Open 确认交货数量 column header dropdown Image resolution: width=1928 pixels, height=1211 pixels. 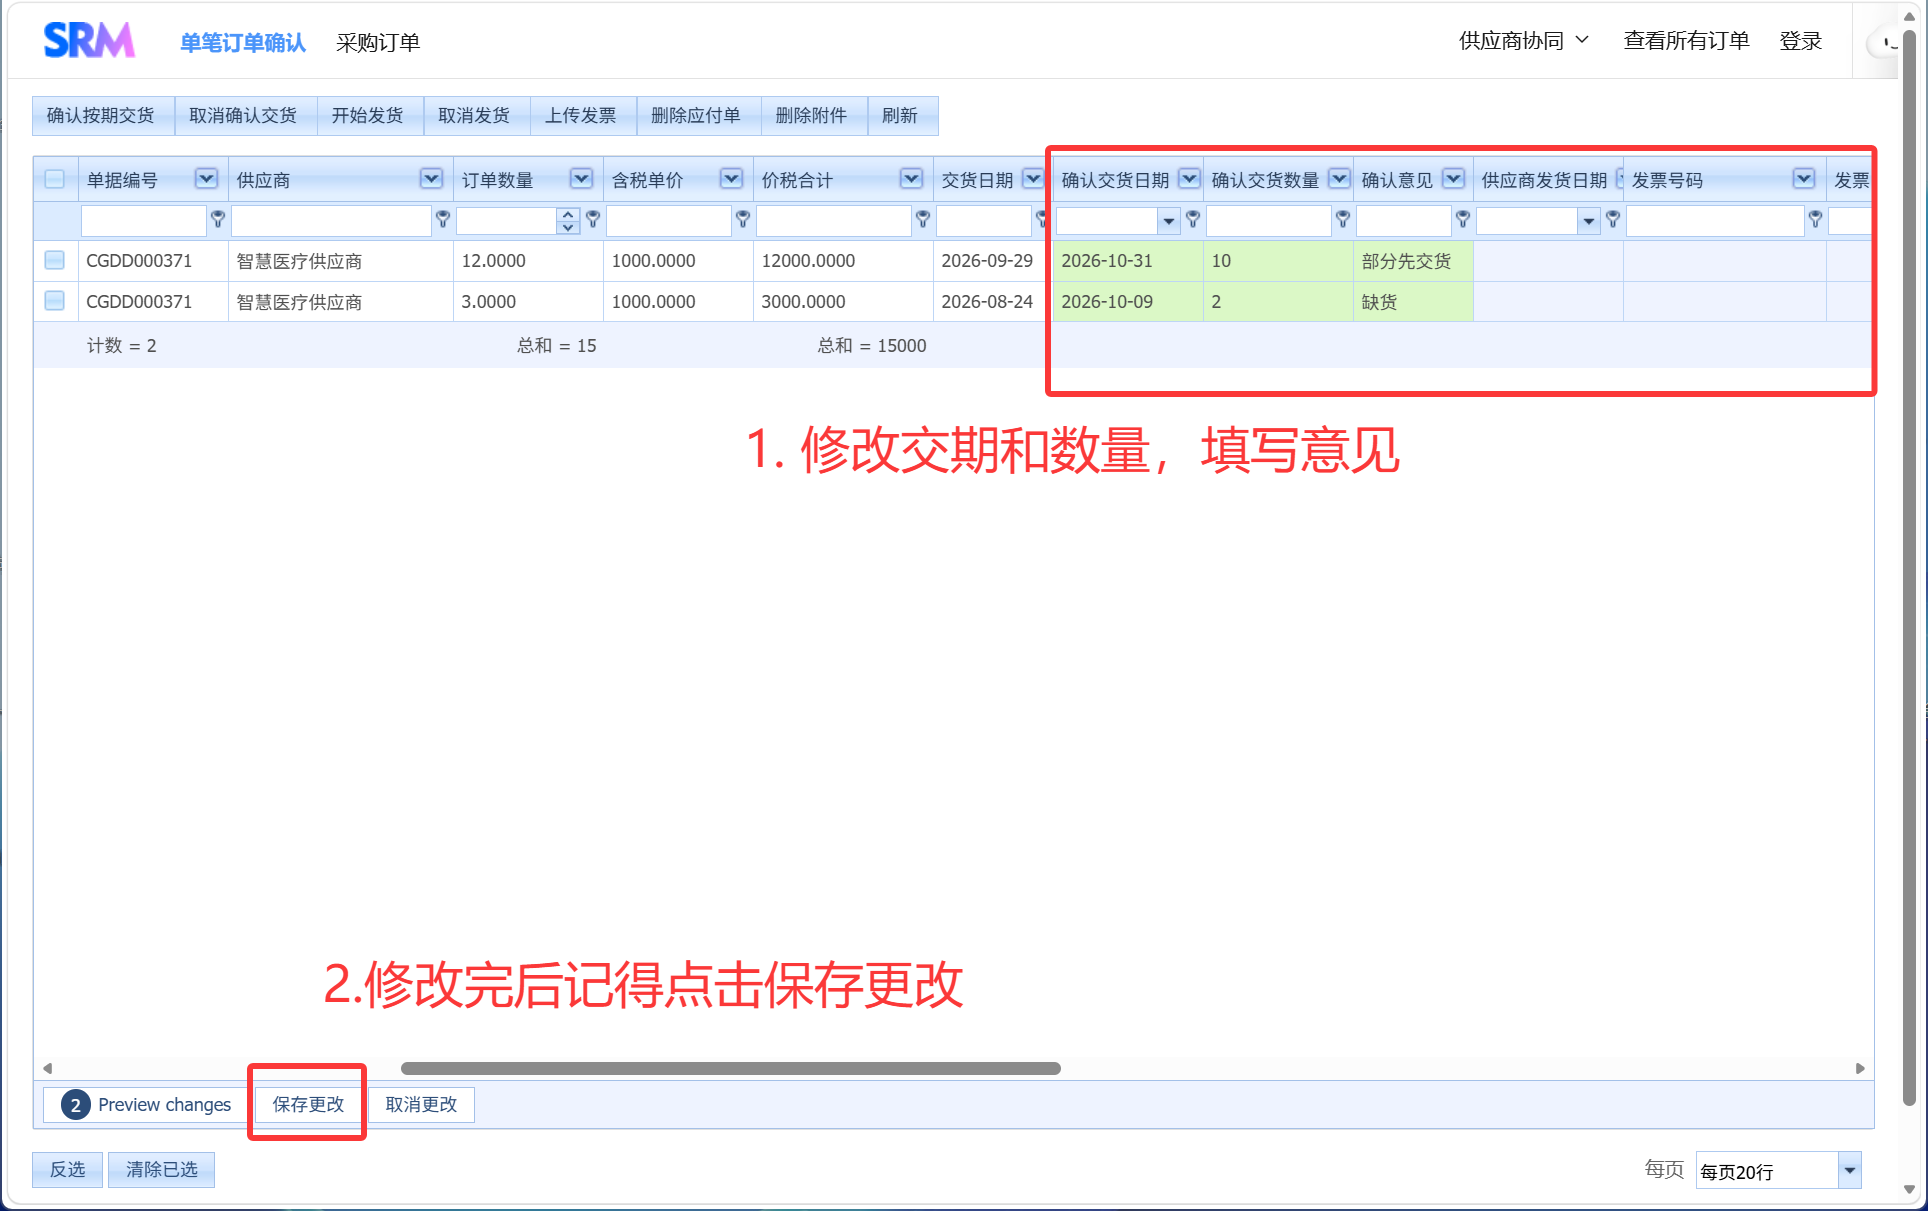pyautogui.click(x=1339, y=179)
